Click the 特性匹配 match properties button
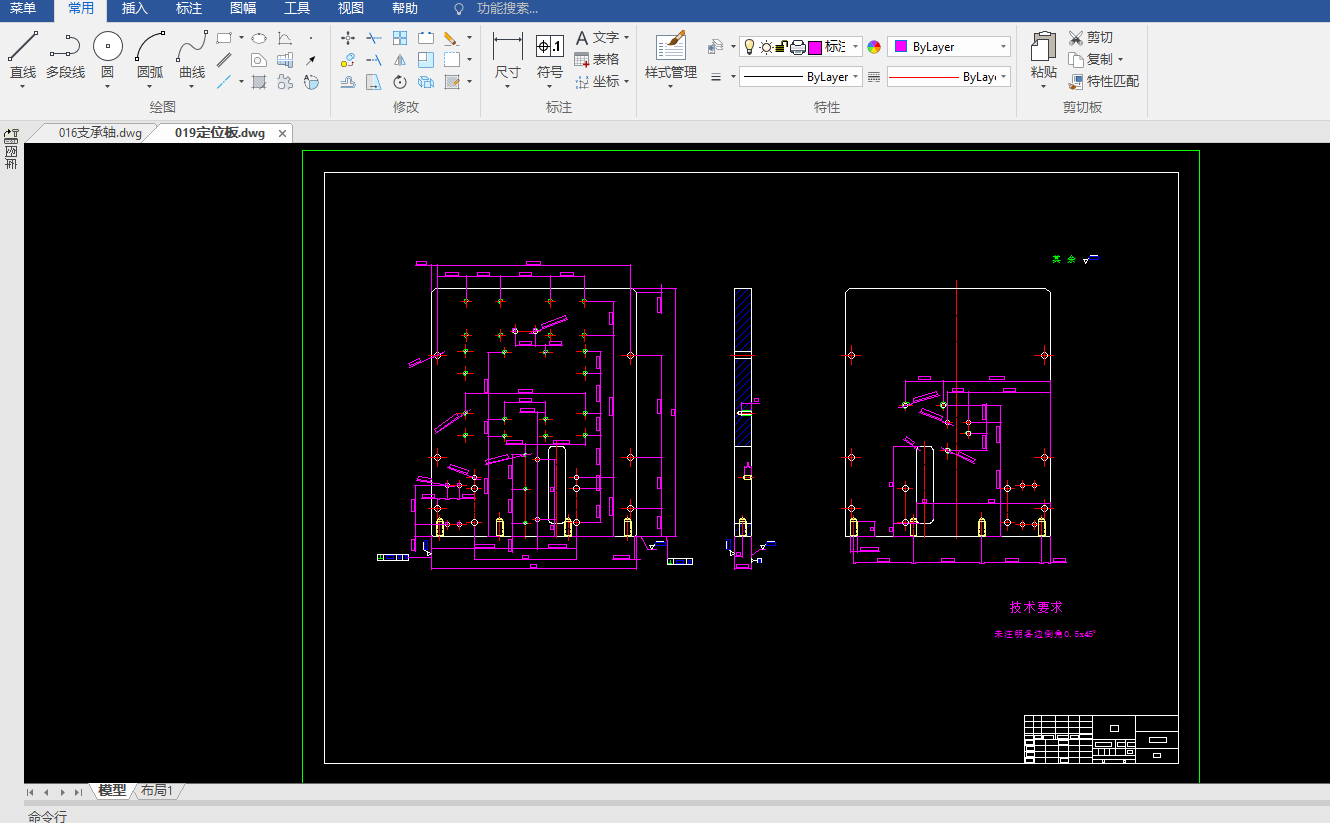1330x823 pixels. tap(1104, 82)
